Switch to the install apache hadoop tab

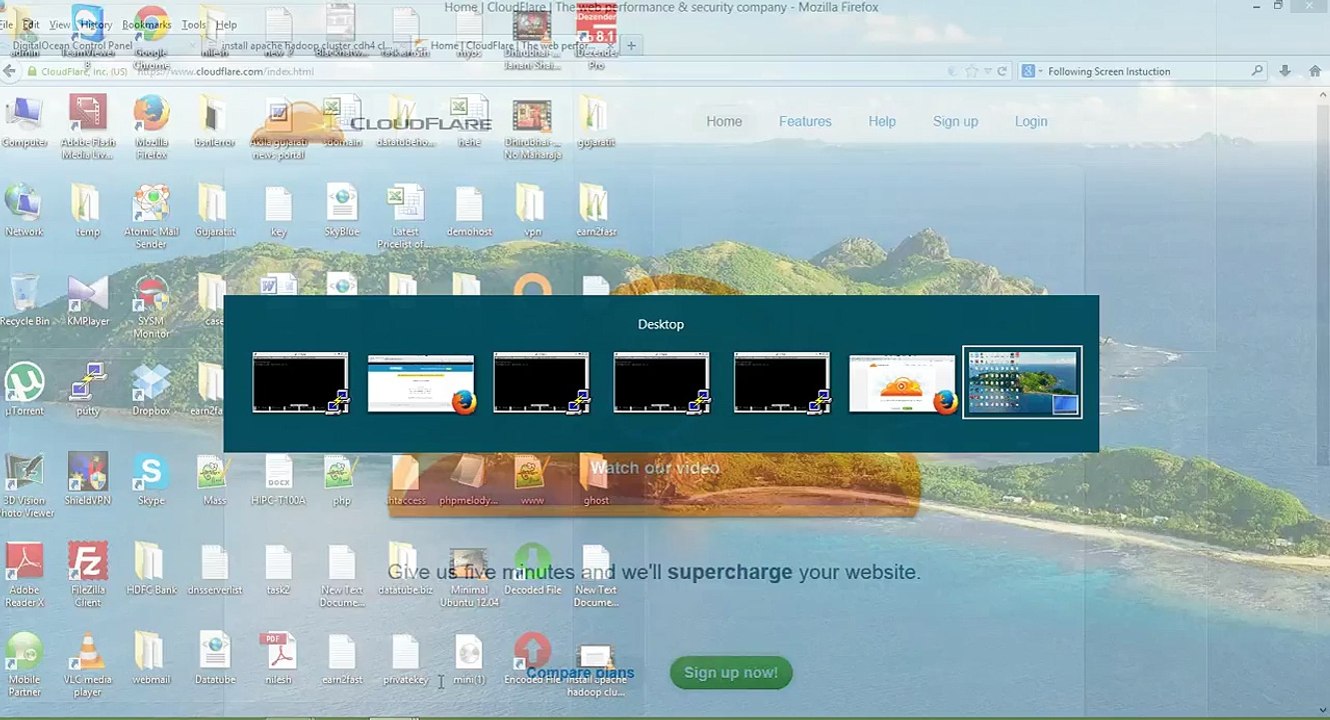click(305, 45)
